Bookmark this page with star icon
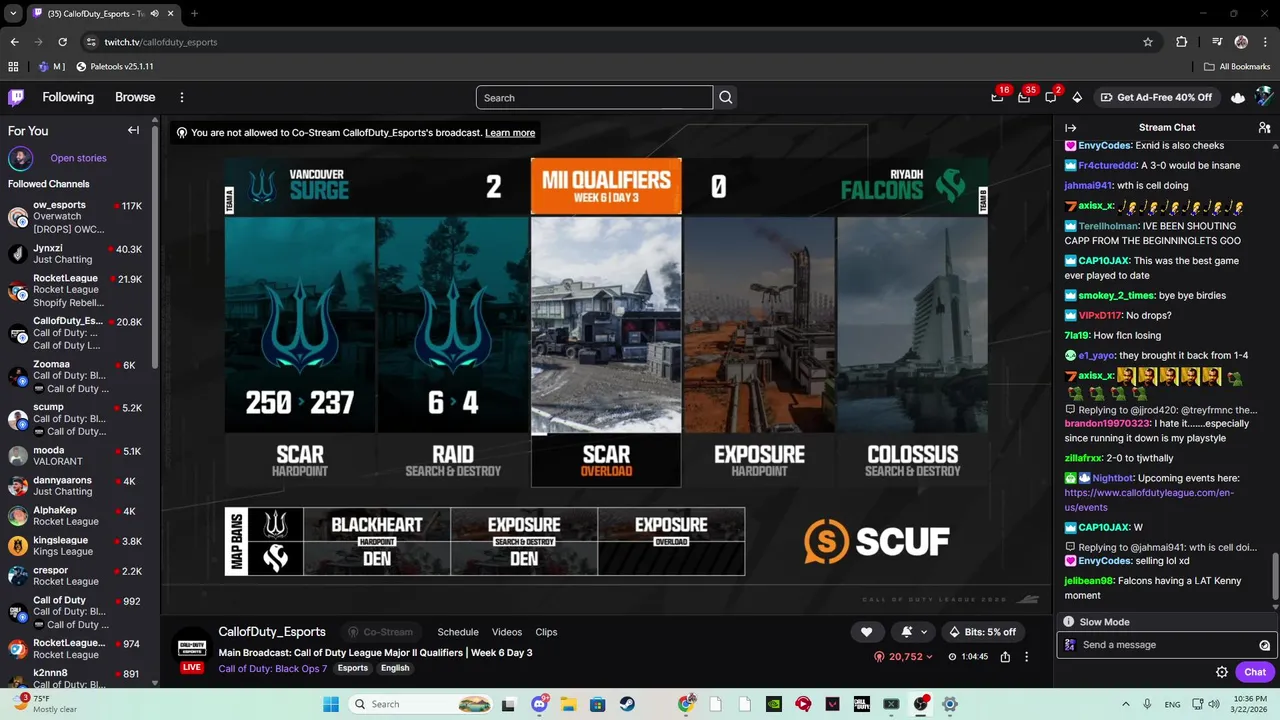 (1148, 42)
